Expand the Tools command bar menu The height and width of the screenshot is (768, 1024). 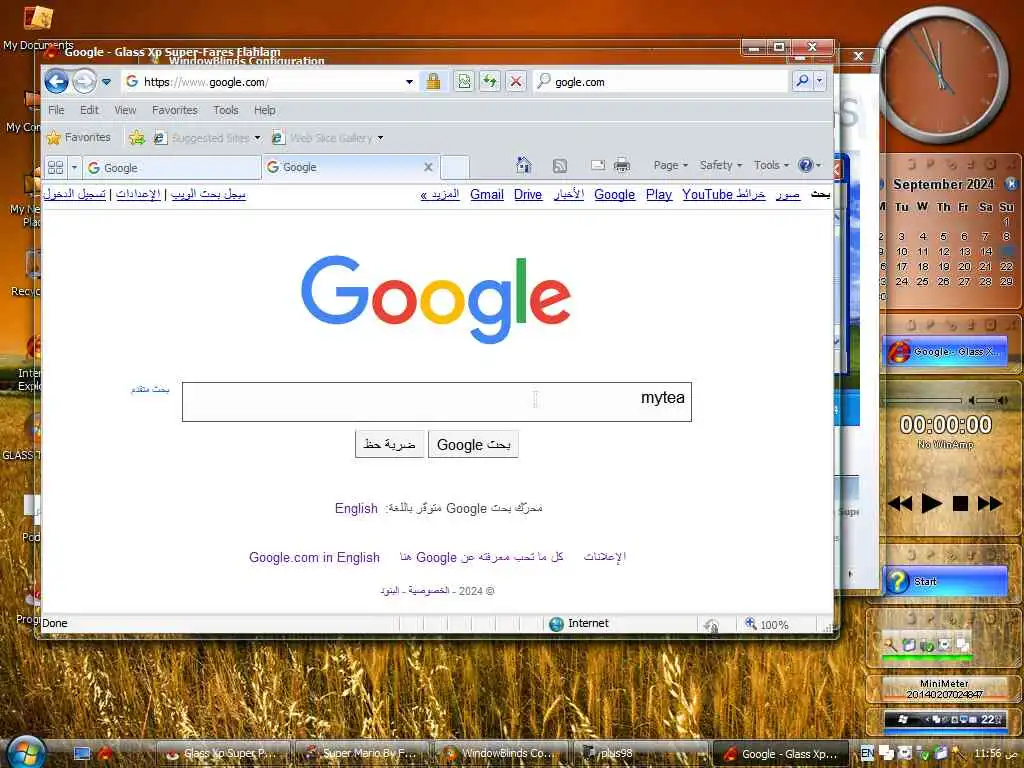pyautogui.click(x=771, y=165)
